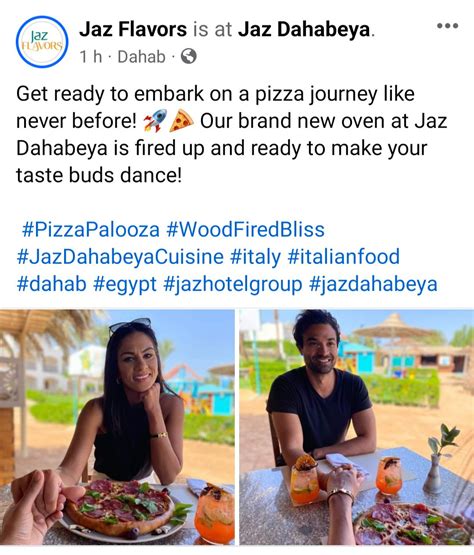The image size is (474, 555).
Task: Open the #WoodFiredBliss hashtag
Action: coord(245,230)
